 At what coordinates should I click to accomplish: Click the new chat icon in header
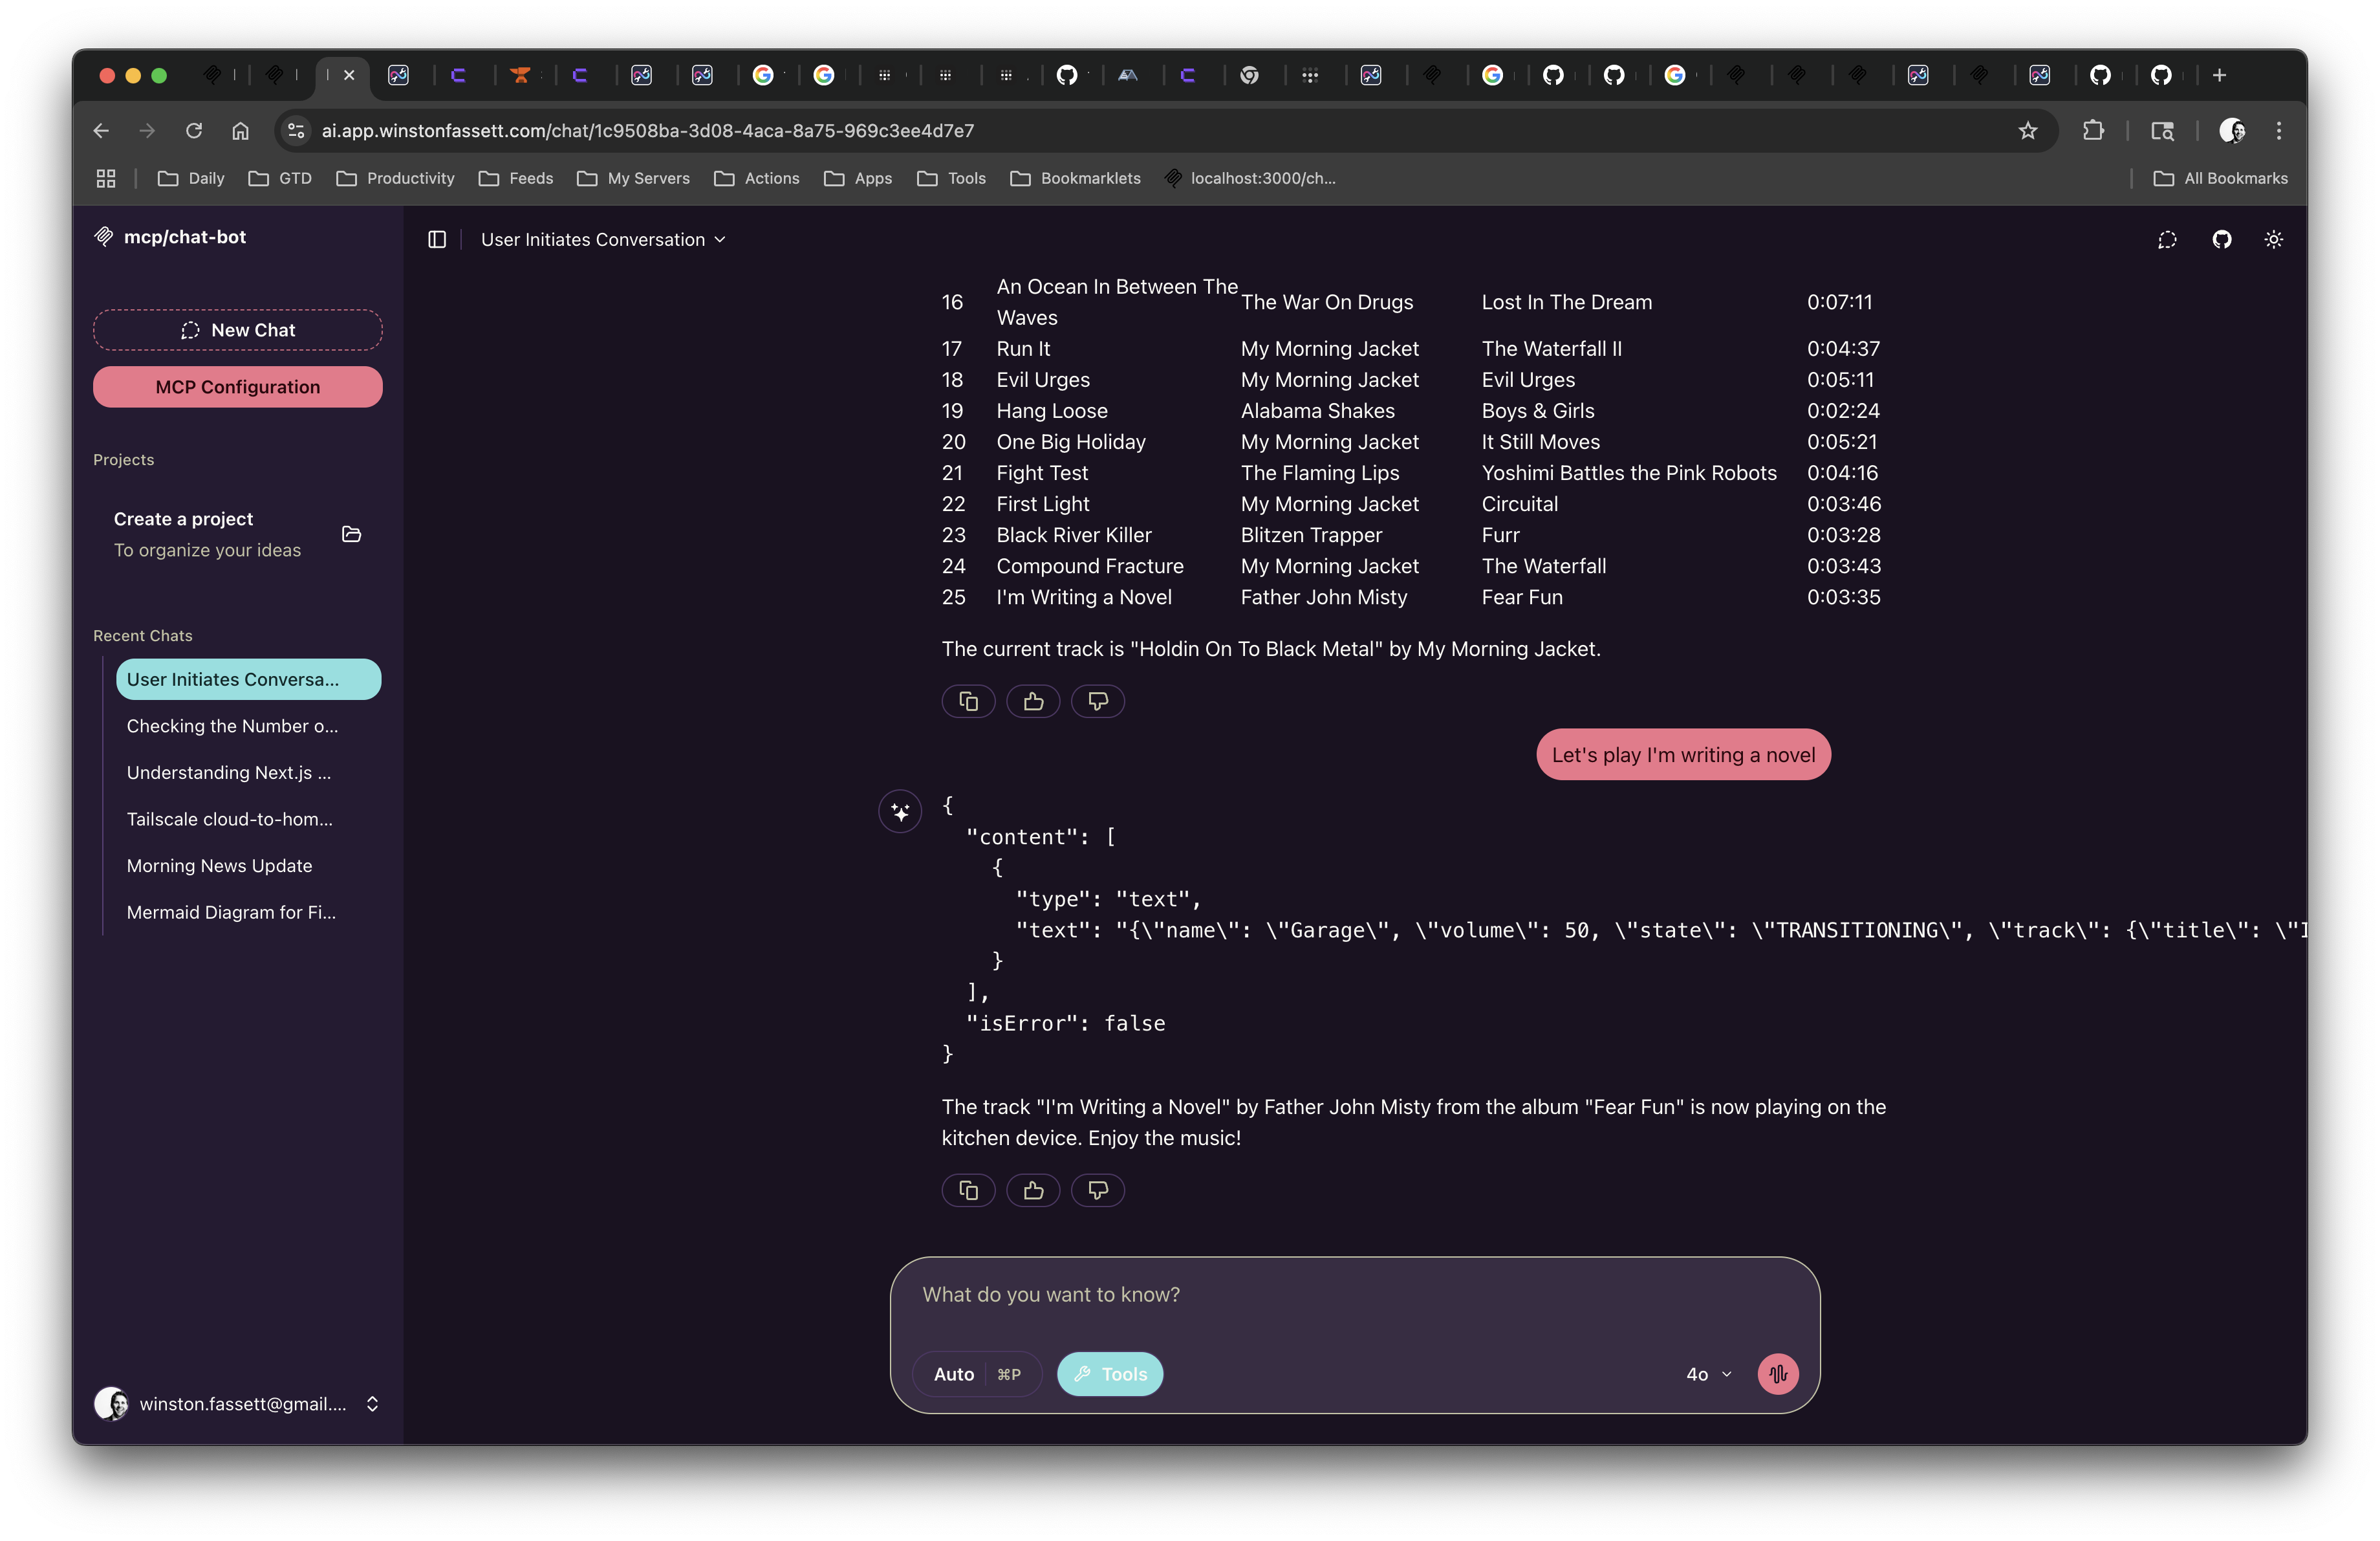click(x=2167, y=239)
